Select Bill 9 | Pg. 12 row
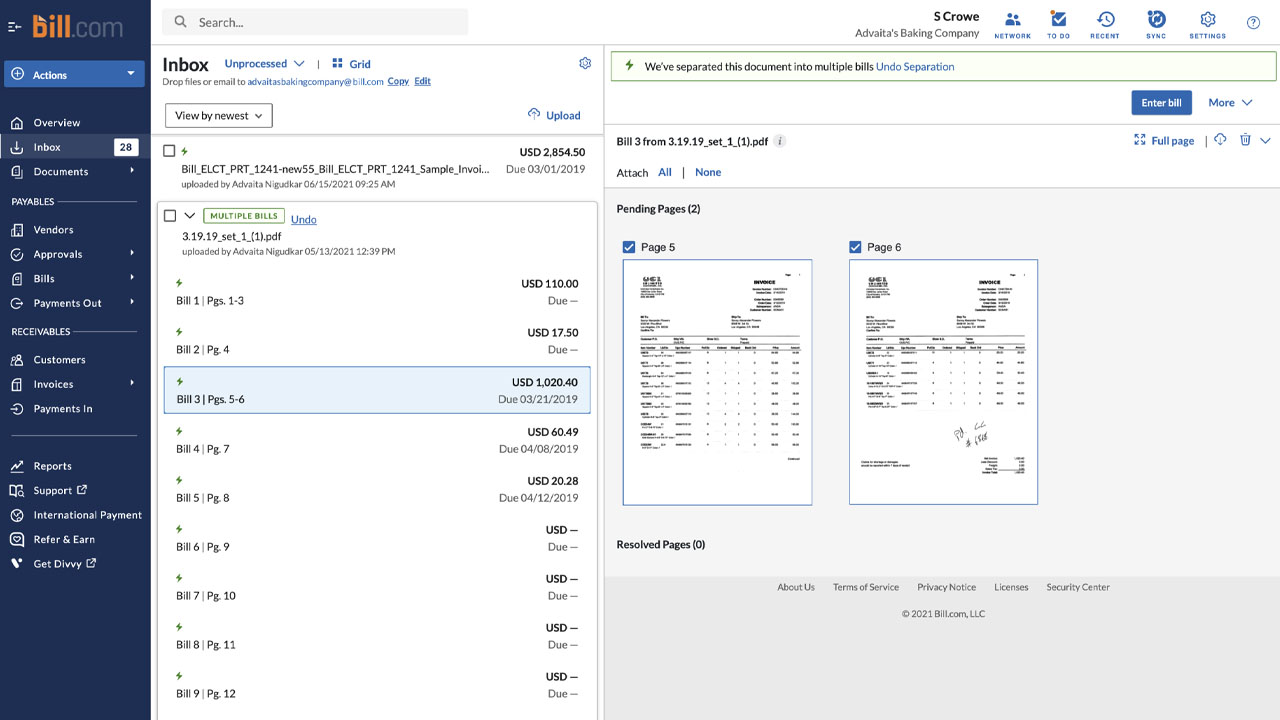The height and width of the screenshot is (720, 1280). tap(377, 685)
